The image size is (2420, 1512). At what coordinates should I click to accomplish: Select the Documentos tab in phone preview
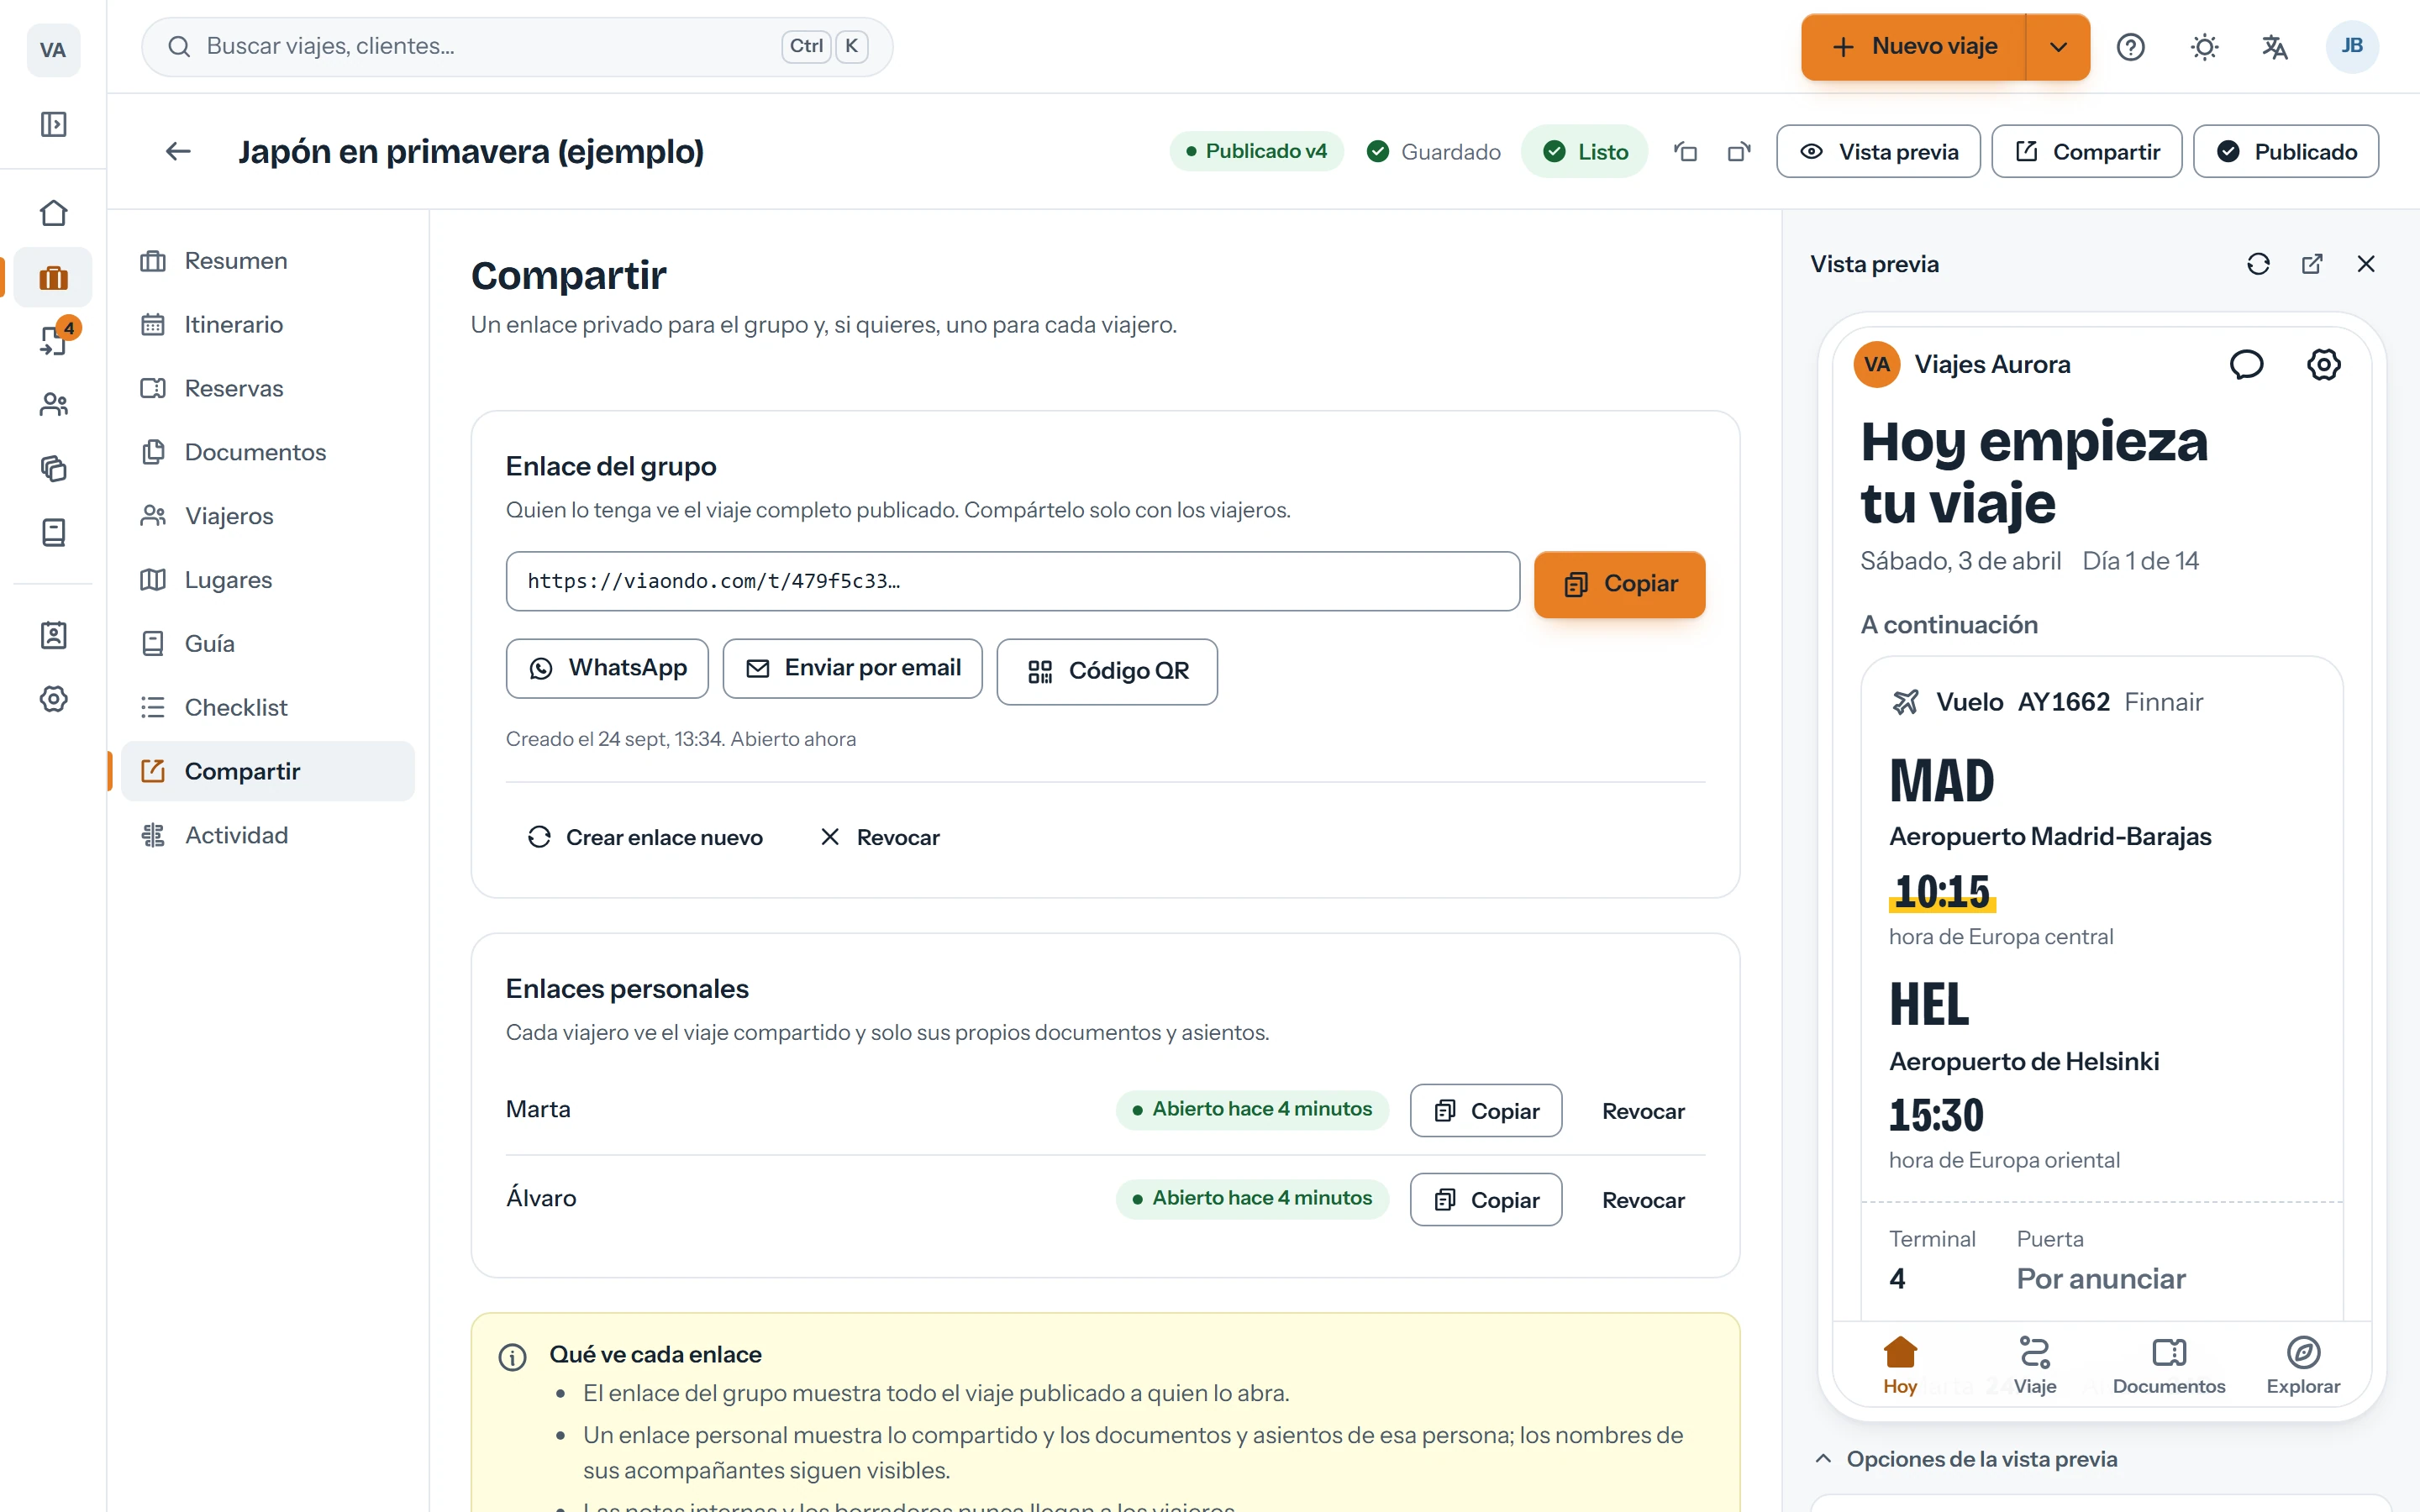pos(2168,1364)
